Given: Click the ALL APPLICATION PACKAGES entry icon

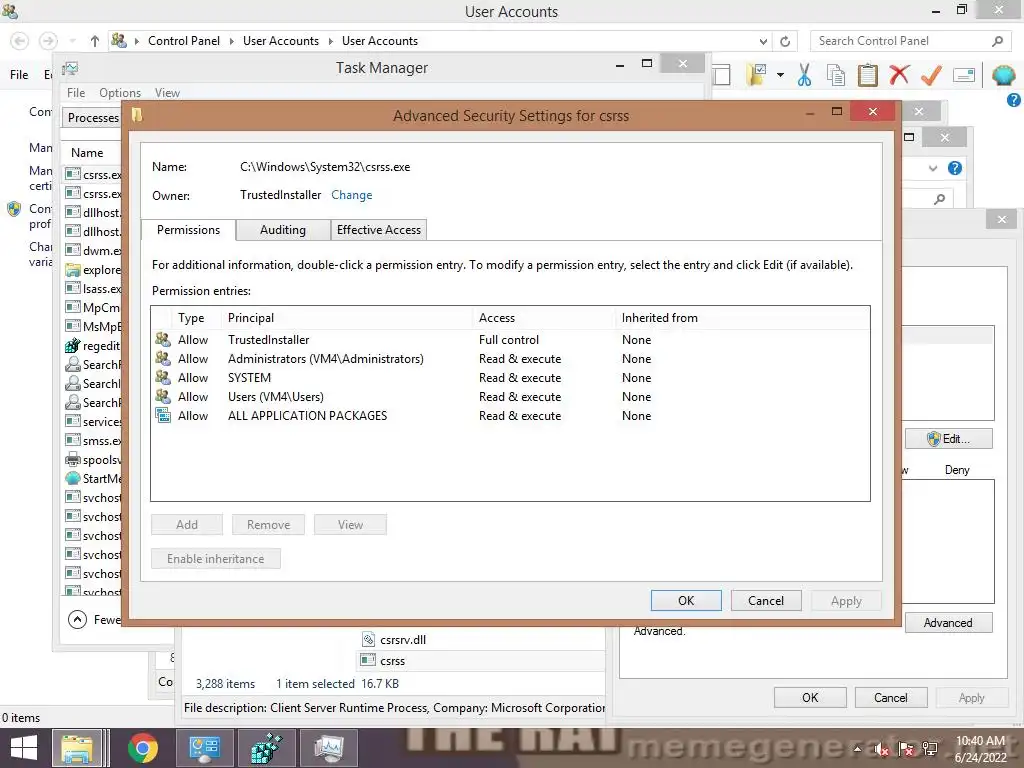Looking at the screenshot, I should click(163, 415).
